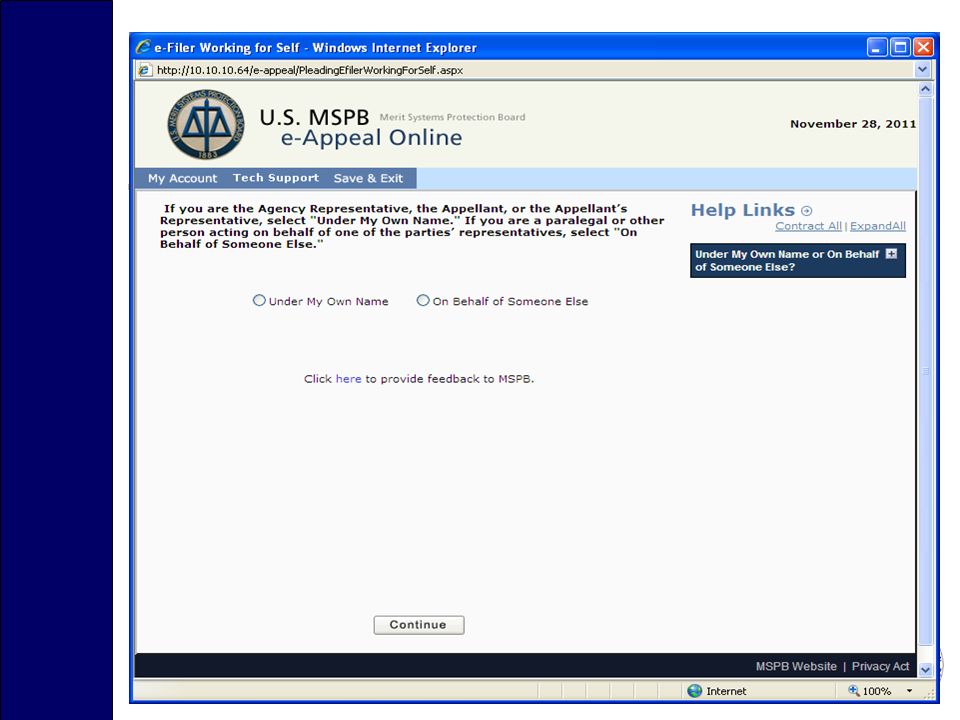Click the Internet Explorer title bar icon
The height and width of the screenshot is (720, 960).
click(x=143, y=47)
